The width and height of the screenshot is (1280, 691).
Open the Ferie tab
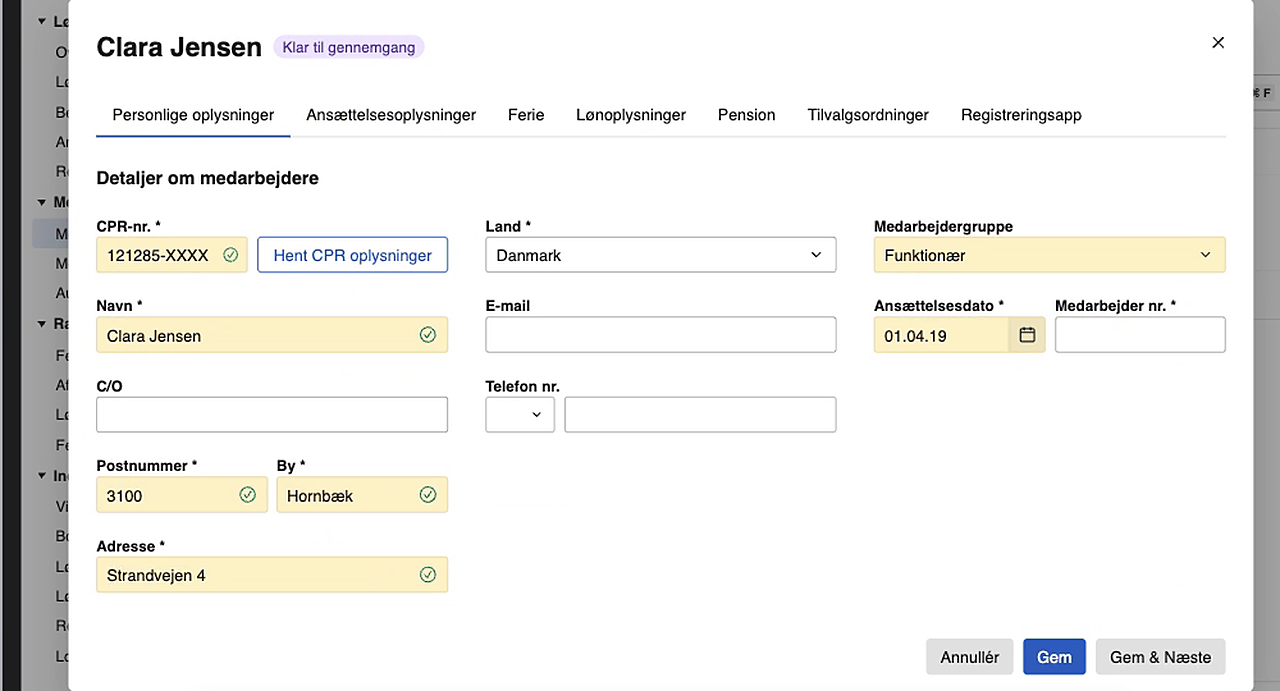pos(526,115)
